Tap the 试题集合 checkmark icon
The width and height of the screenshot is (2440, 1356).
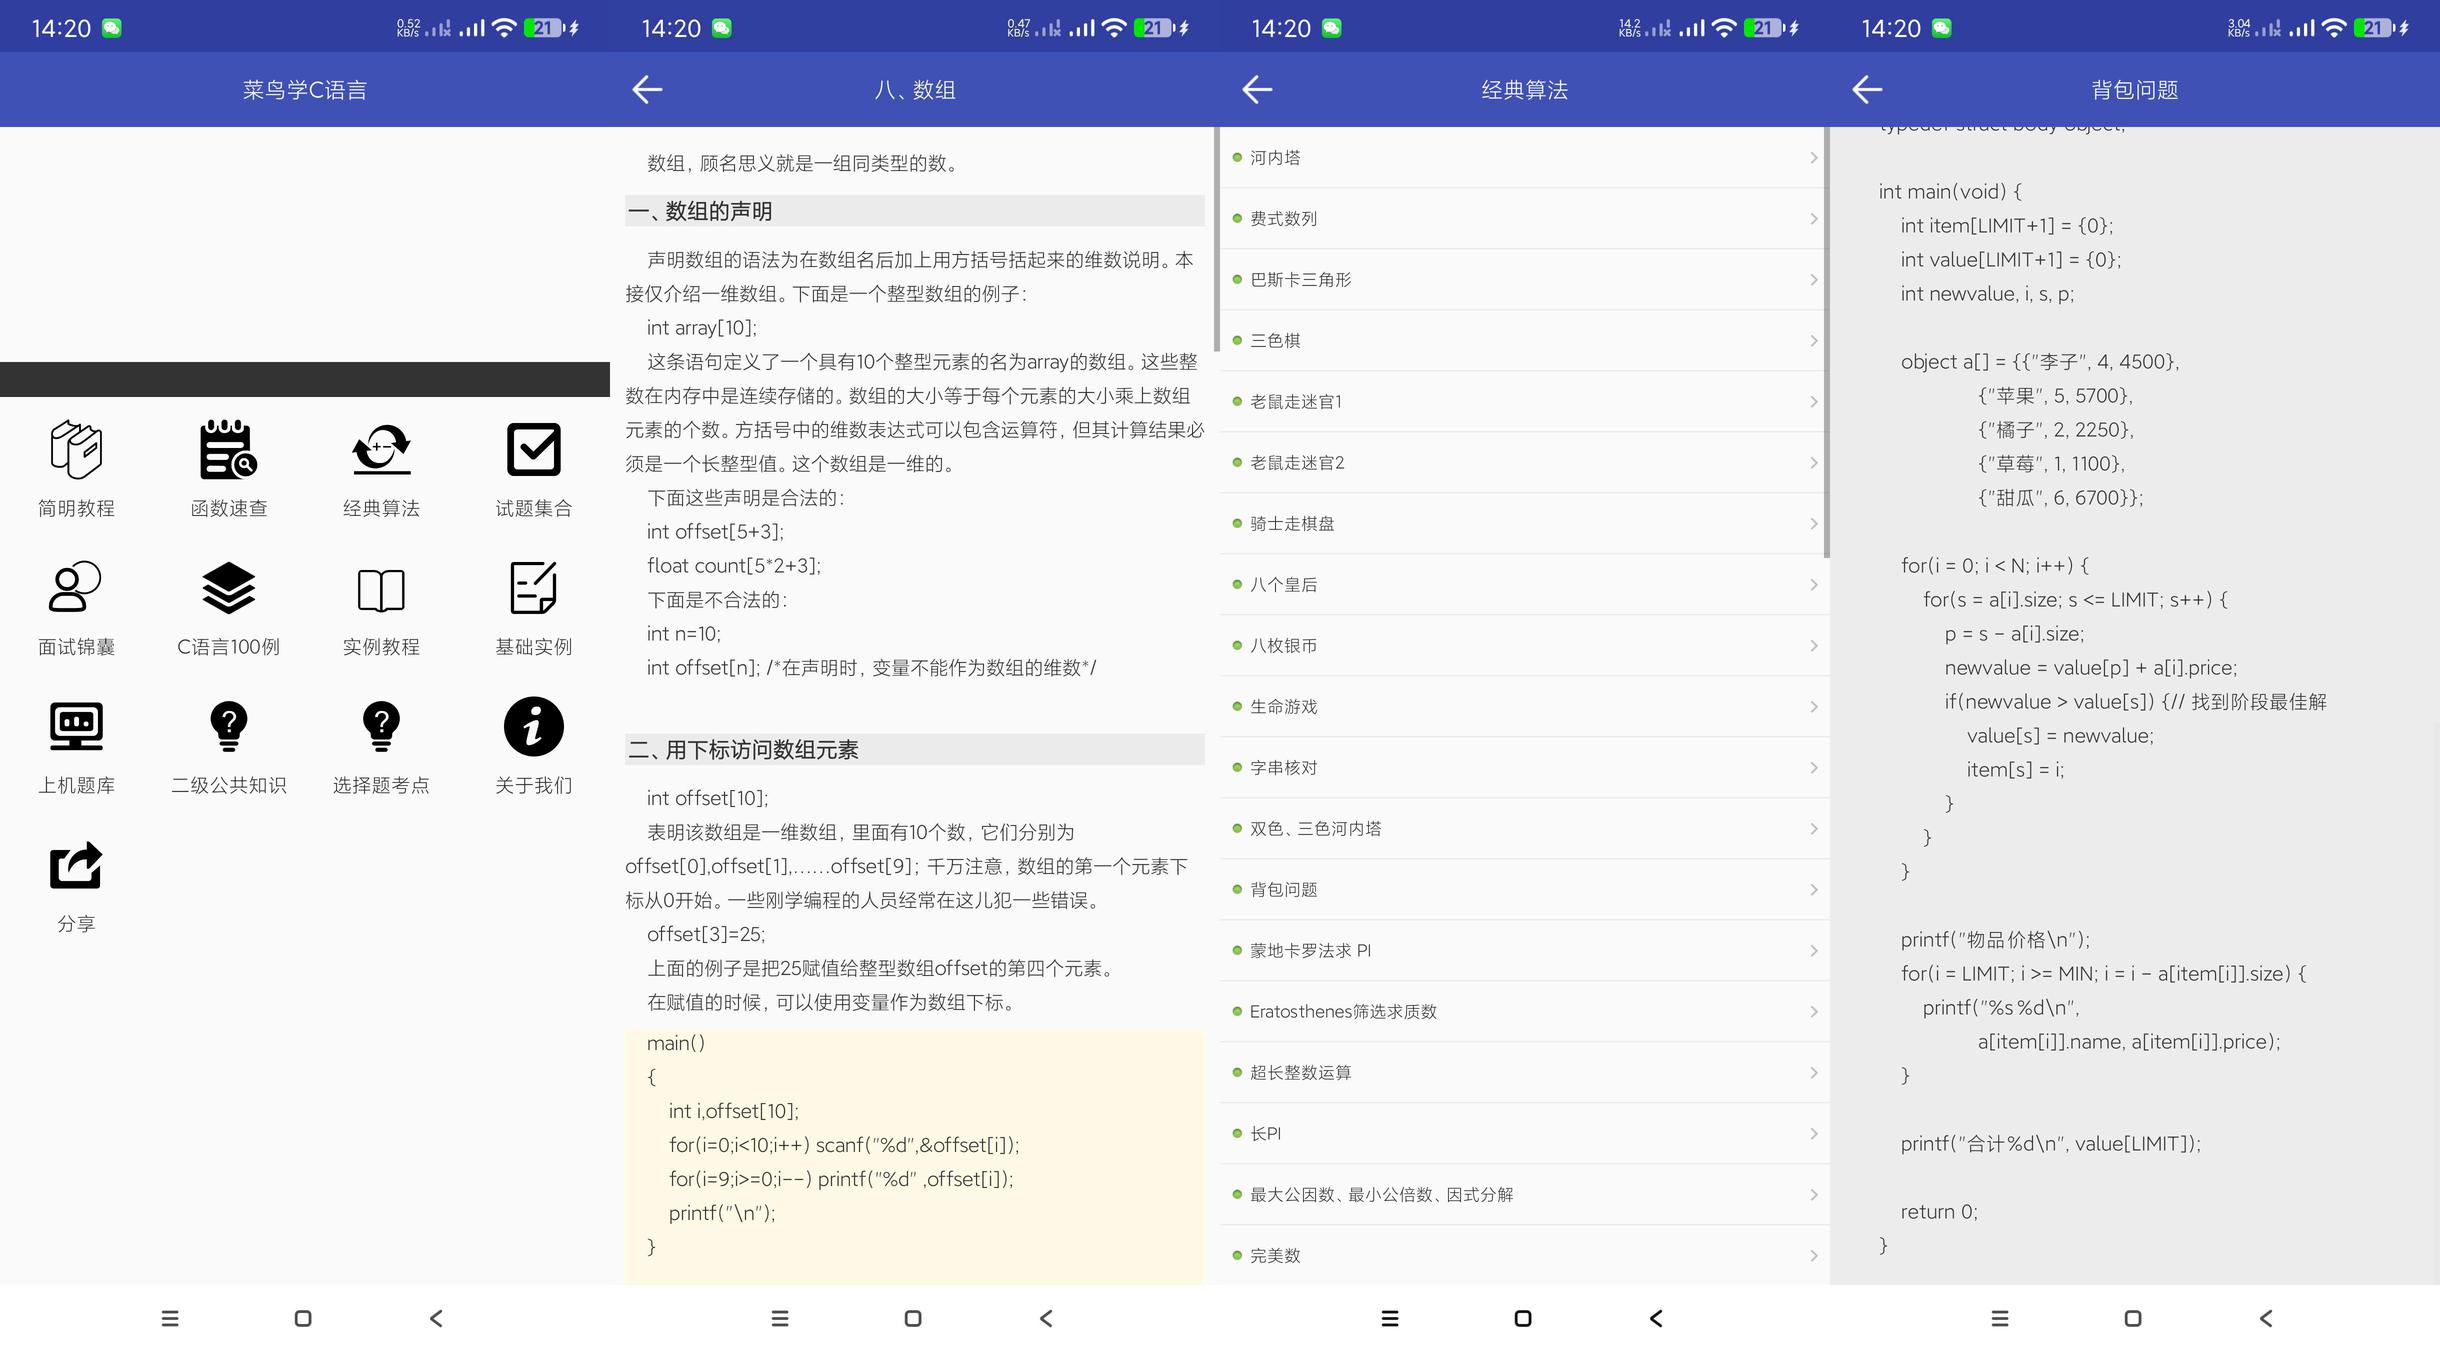[533, 450]
